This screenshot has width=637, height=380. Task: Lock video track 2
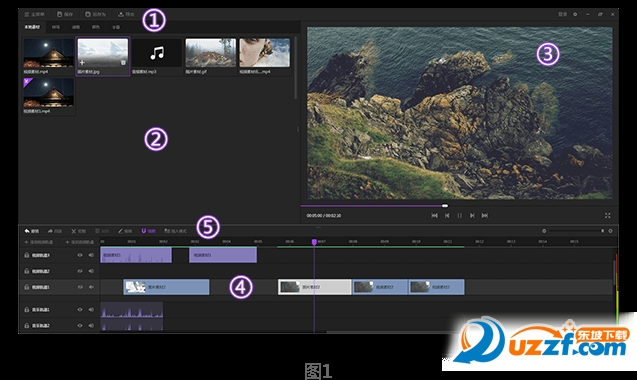click(x=26, y=271)
